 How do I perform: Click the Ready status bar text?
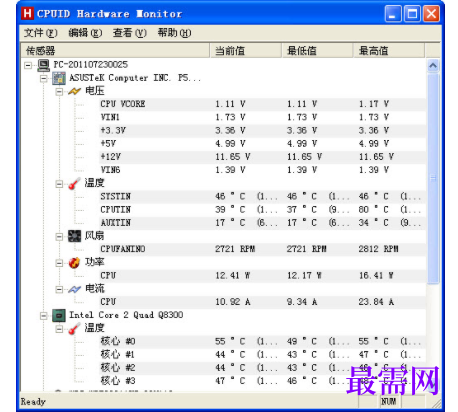[x=33, y=402]
